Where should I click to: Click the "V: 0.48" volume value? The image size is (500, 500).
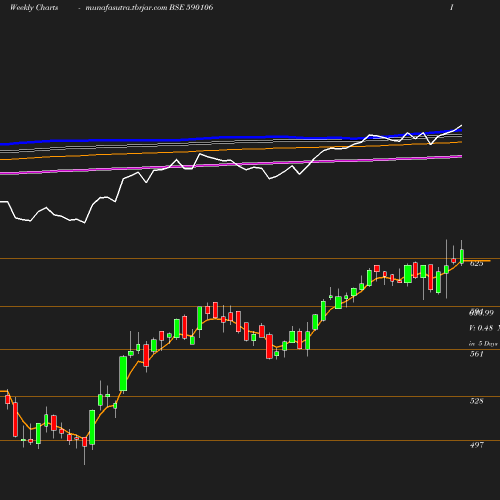[x=481, y=328]
